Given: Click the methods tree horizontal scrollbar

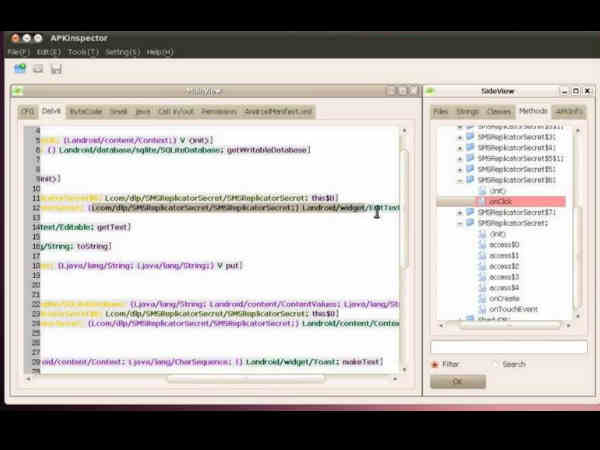Looking at the screenshot, I should tap(509, 326).
